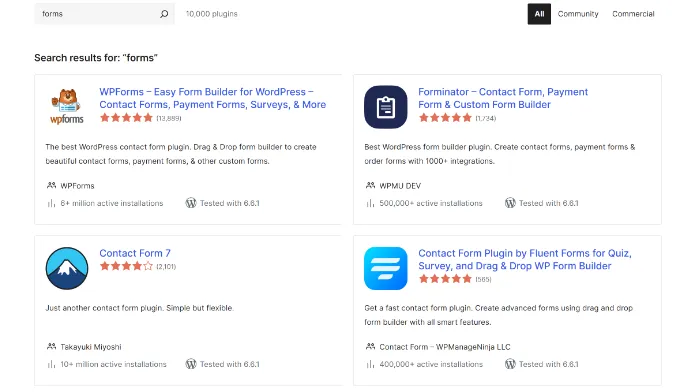Open Contact Form Plugin by Fluent Forms link
The image size is (680, 392).
[524, 259]
